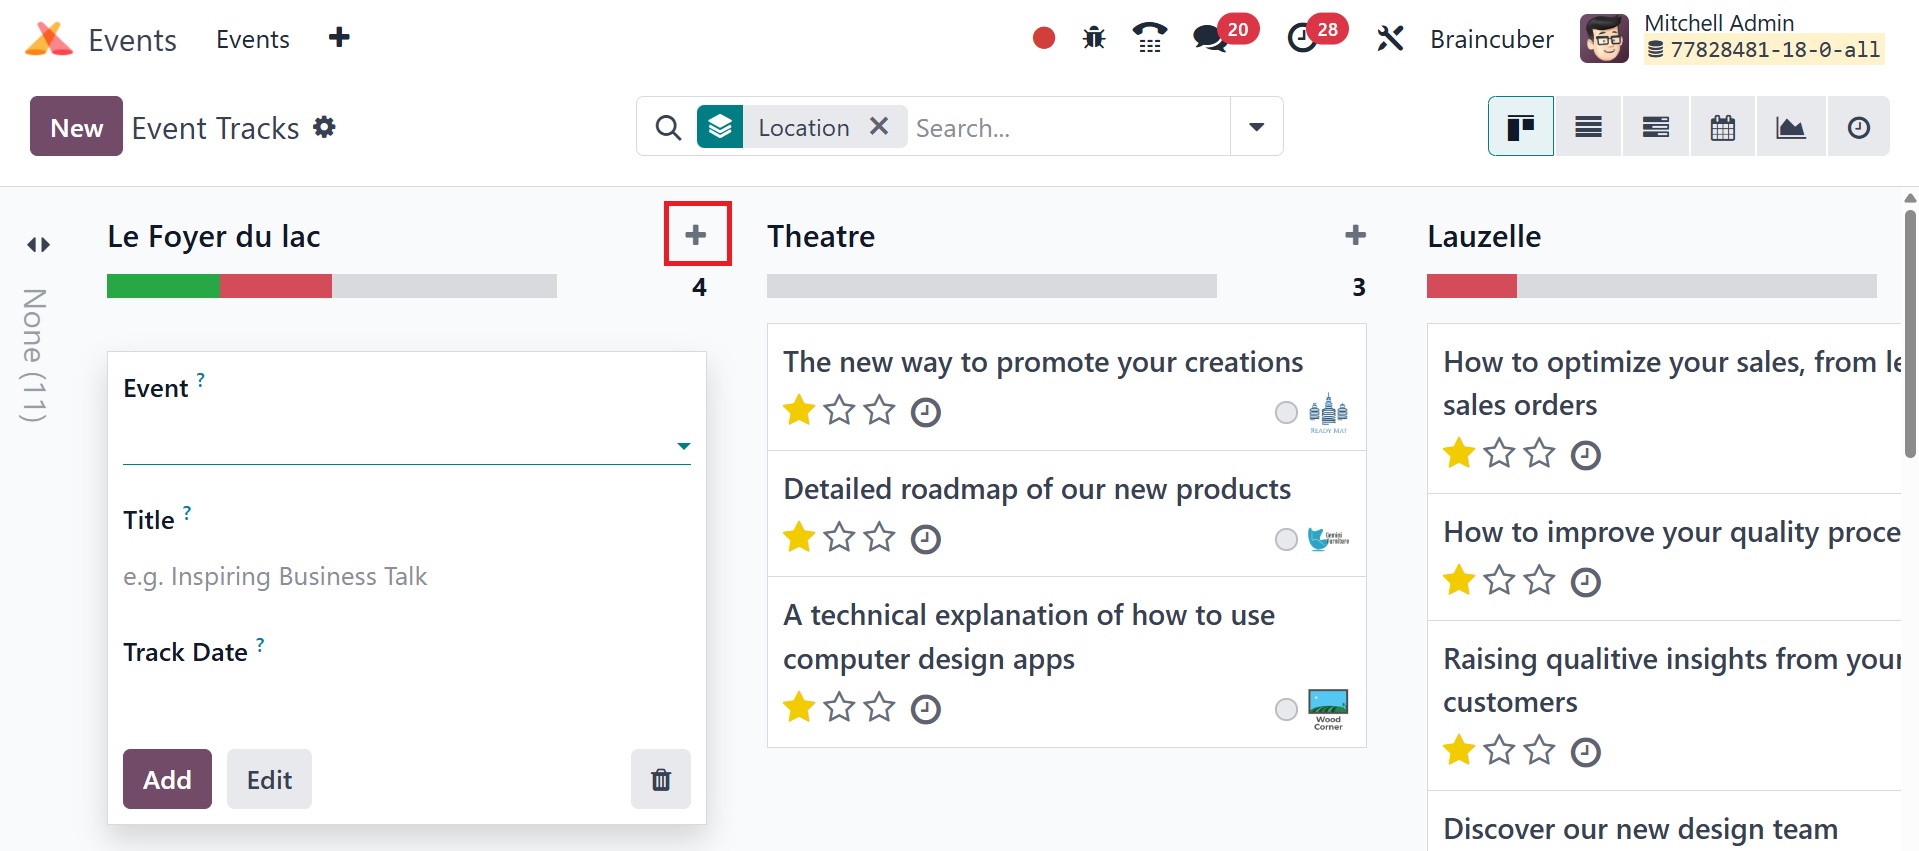Switch to the Graph view
This screenshot has height=851, width=1919.
click(x=1790, y=127)
